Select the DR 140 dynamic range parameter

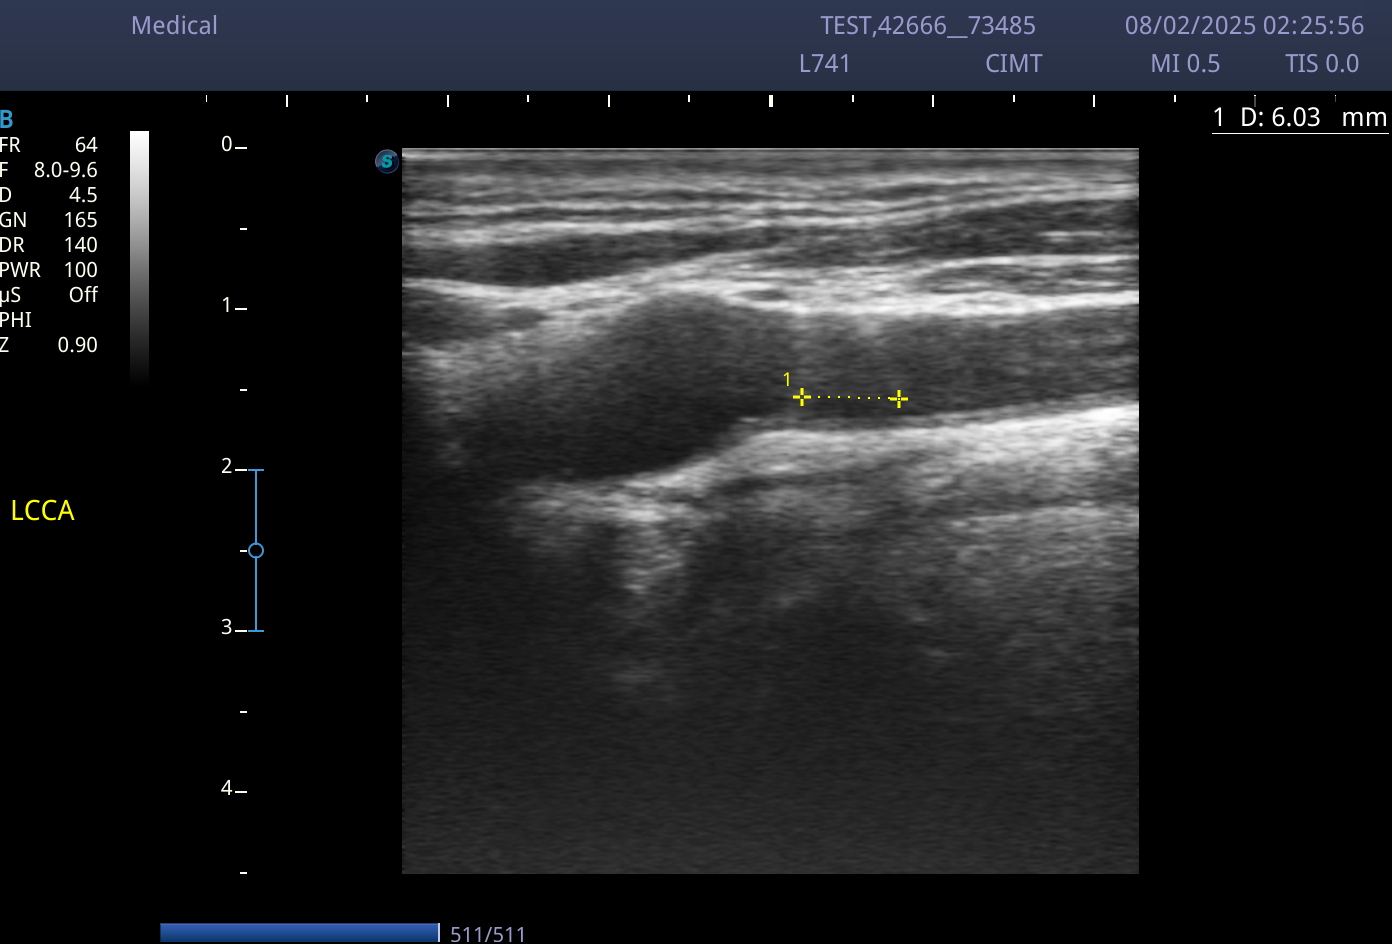pyautogui.click(x=49, y=245)
